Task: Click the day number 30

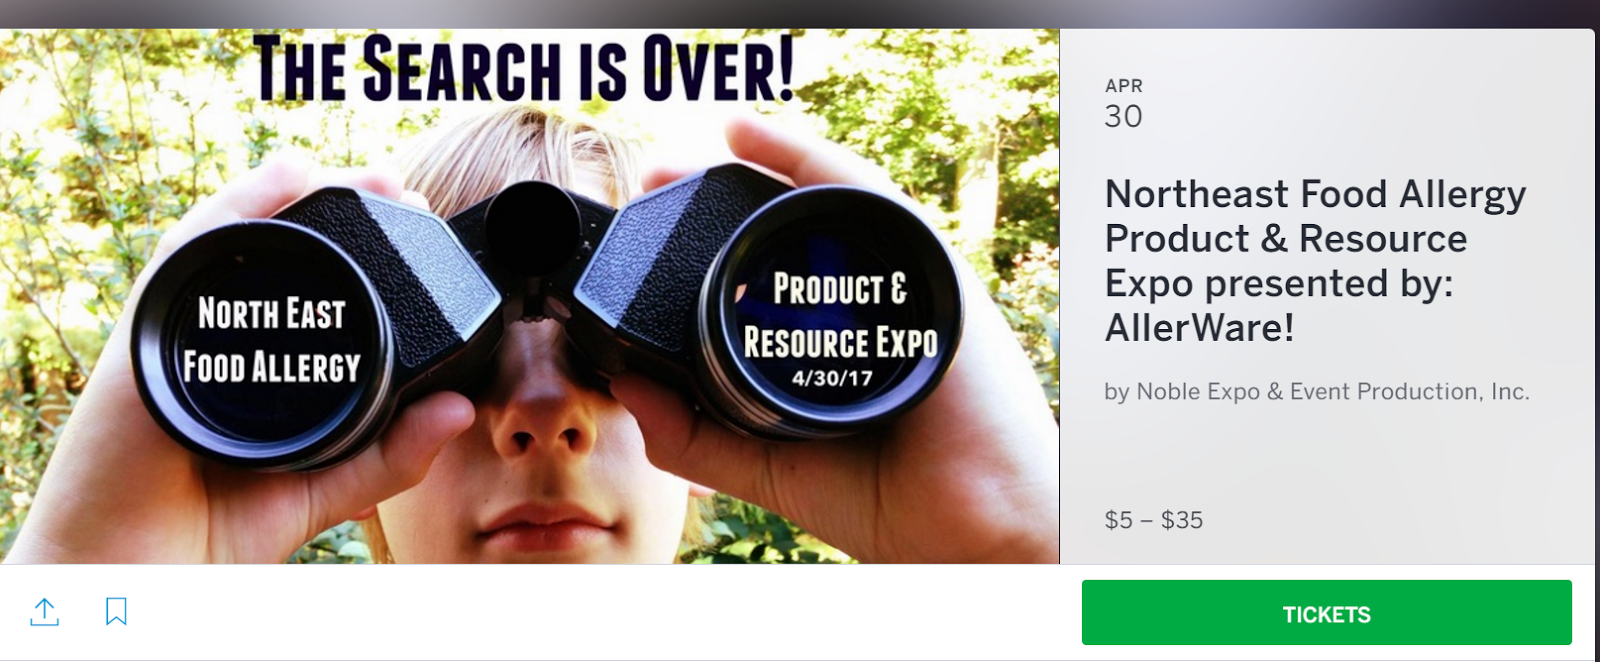Action: tap(1123, 116)
